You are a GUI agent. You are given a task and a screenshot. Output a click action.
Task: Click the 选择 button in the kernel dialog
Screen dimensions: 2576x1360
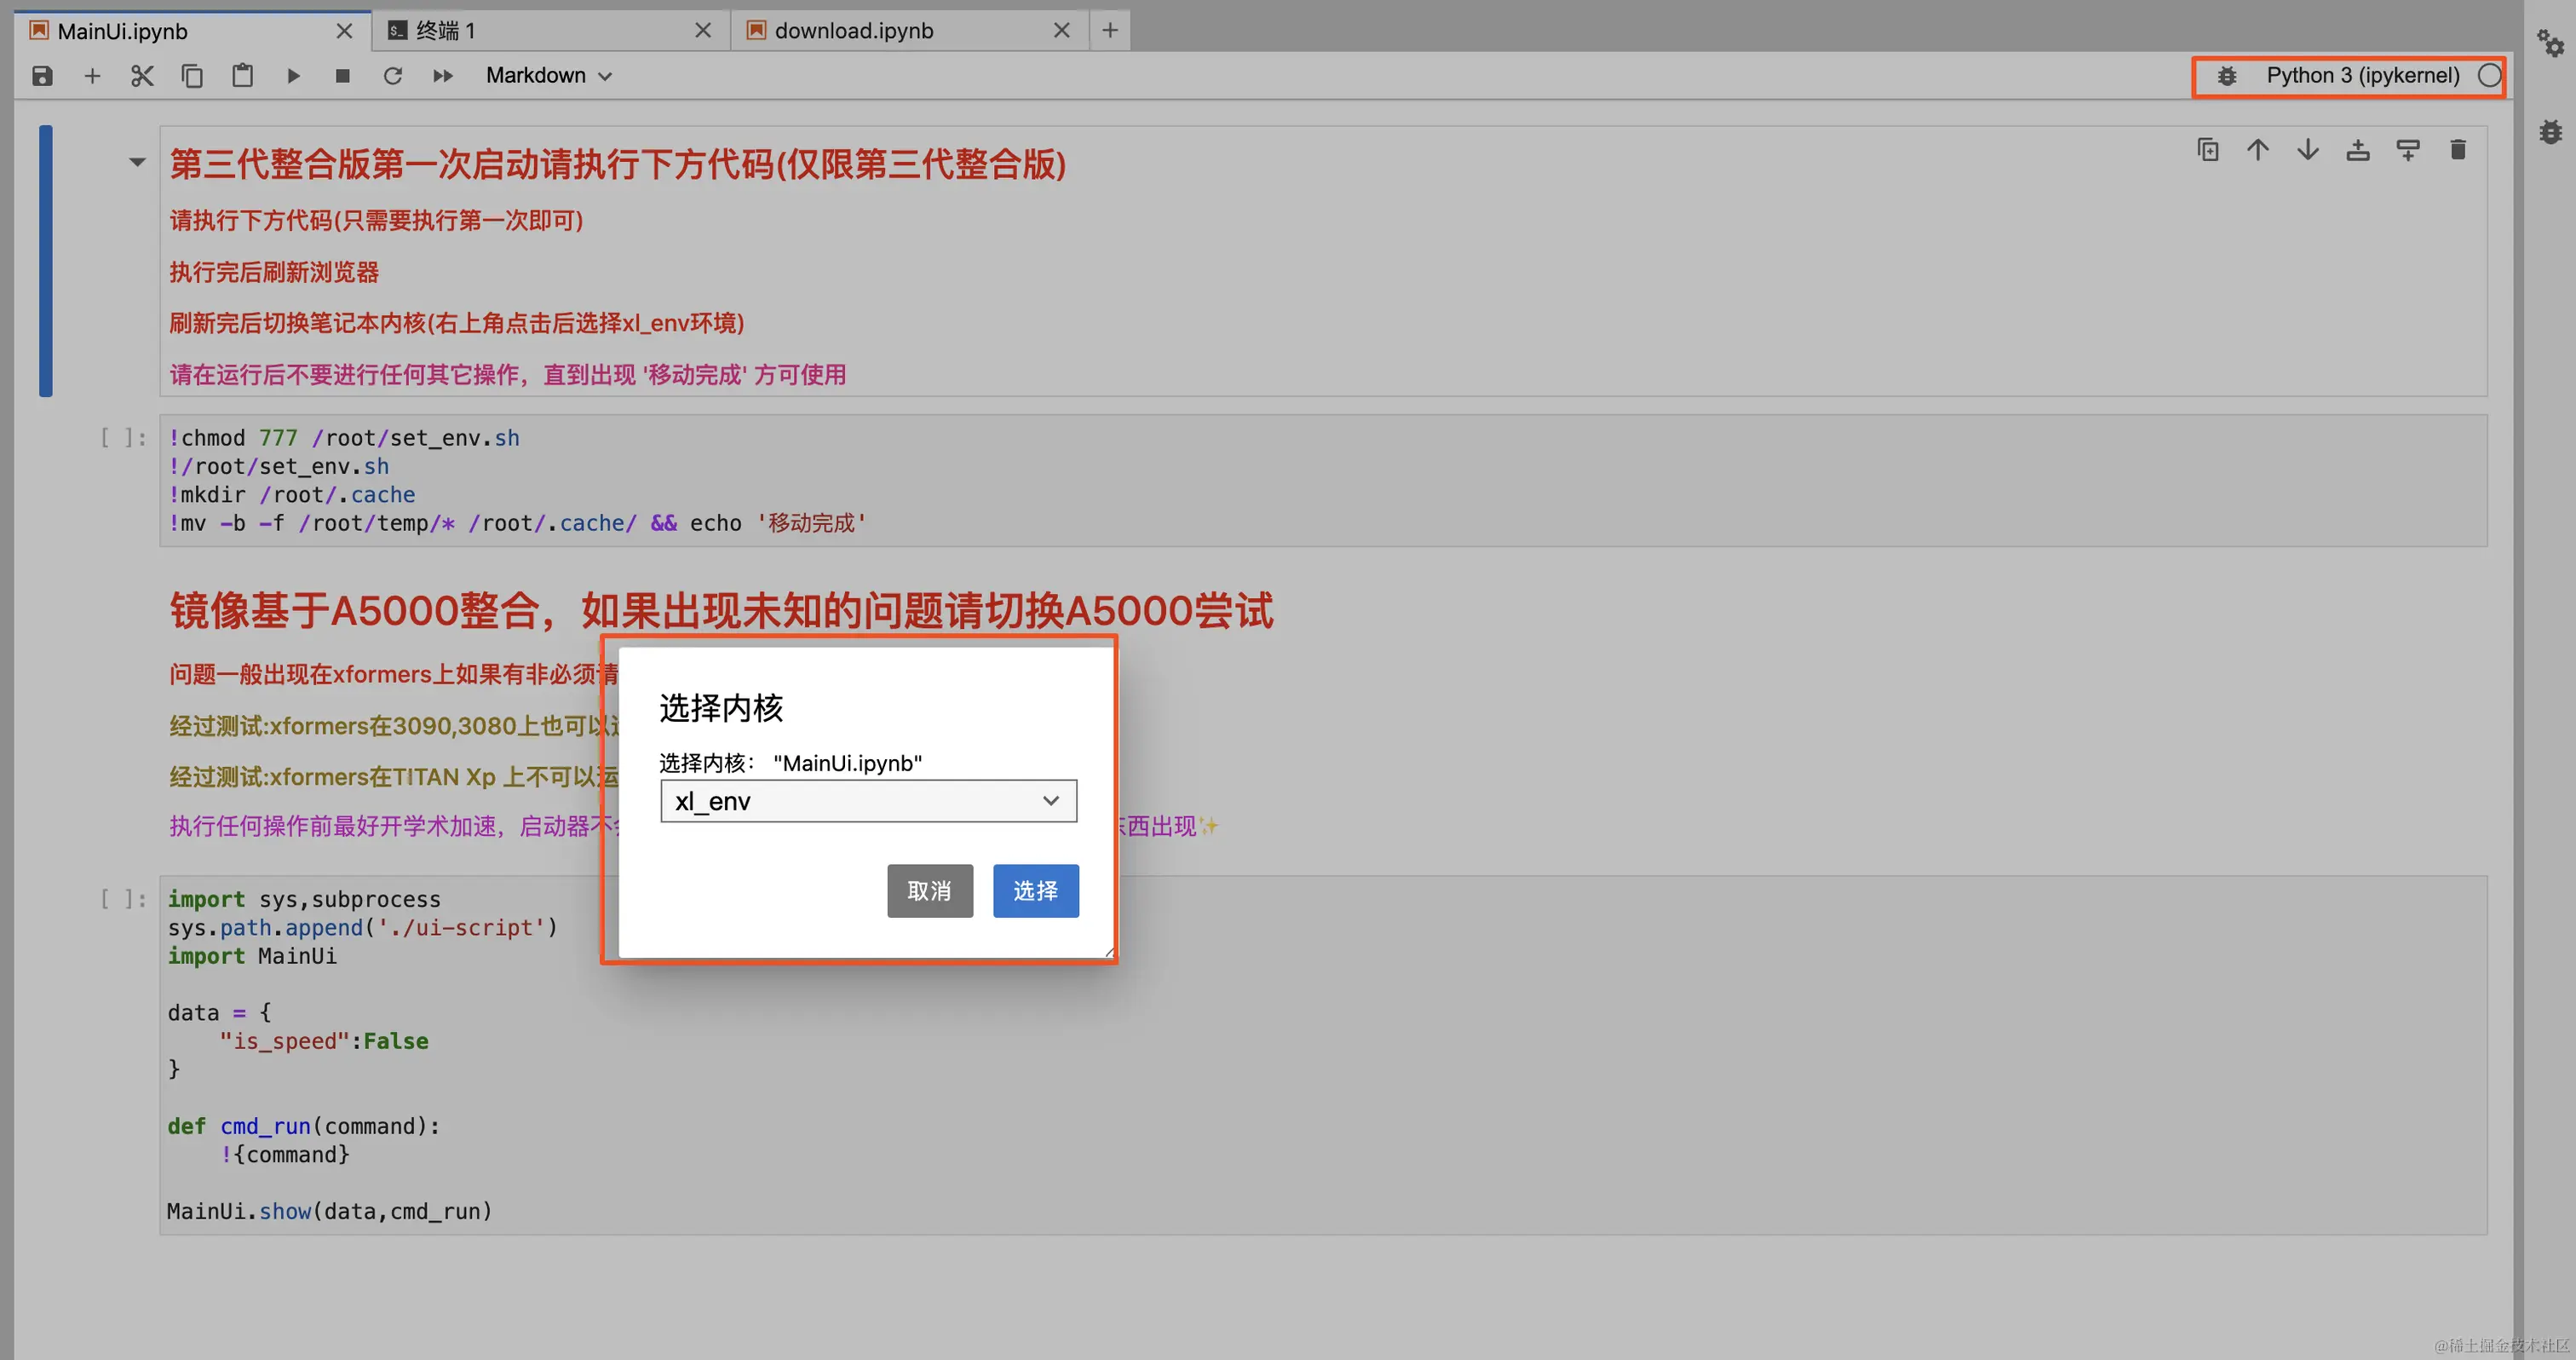point(1035,890)
